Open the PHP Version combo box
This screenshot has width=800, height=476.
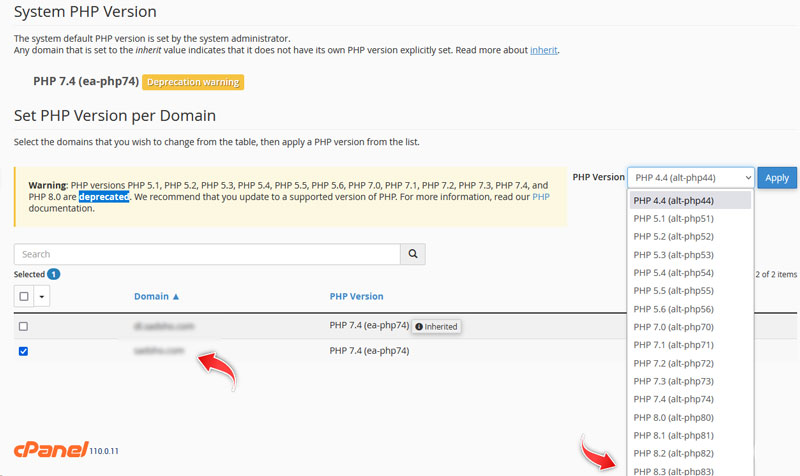click(x=690, y=178)
